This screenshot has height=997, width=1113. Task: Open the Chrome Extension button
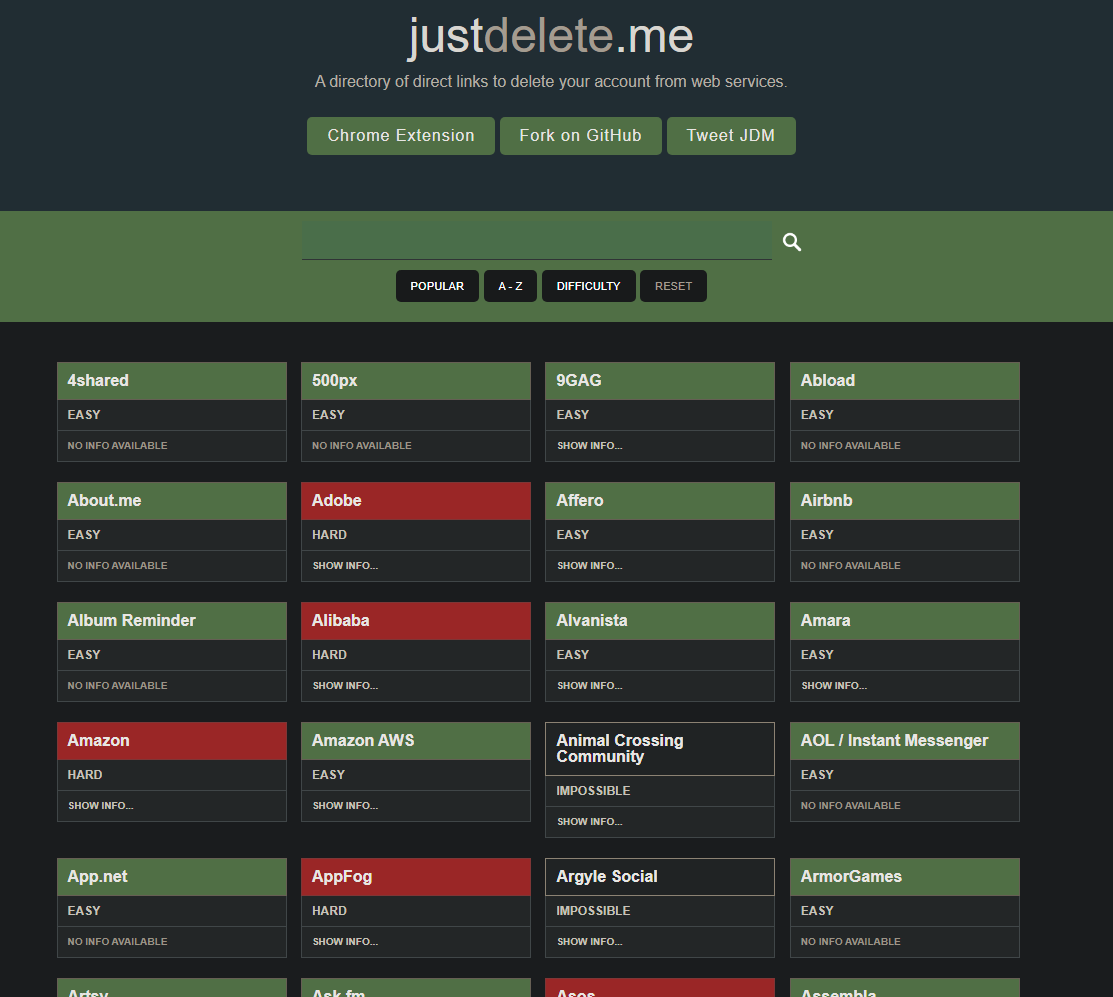tap(400, 136)
